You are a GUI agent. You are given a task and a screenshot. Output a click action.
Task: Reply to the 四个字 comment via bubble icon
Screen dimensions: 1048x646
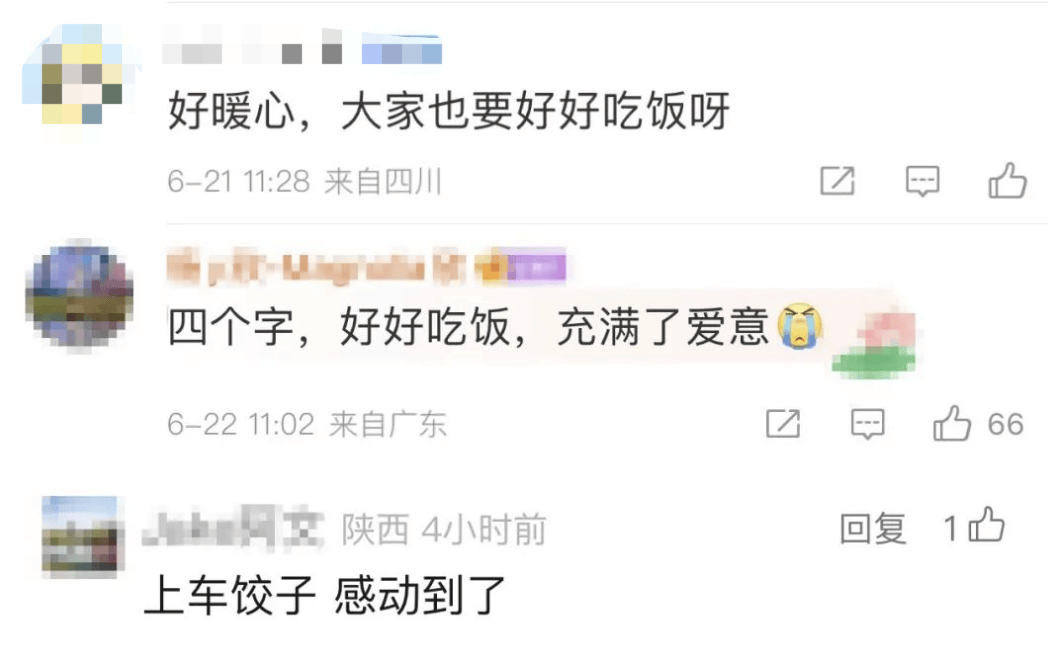coord(868,424)
